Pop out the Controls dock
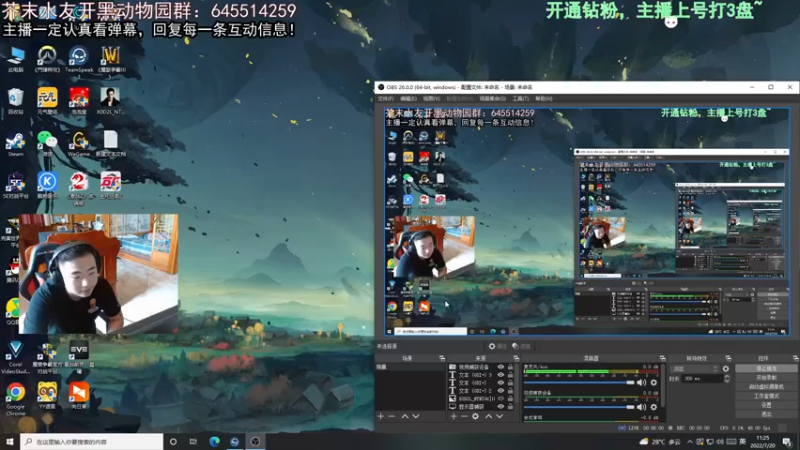Image resolution: width=800 pixels, height=450 pixels. point(795,359)
